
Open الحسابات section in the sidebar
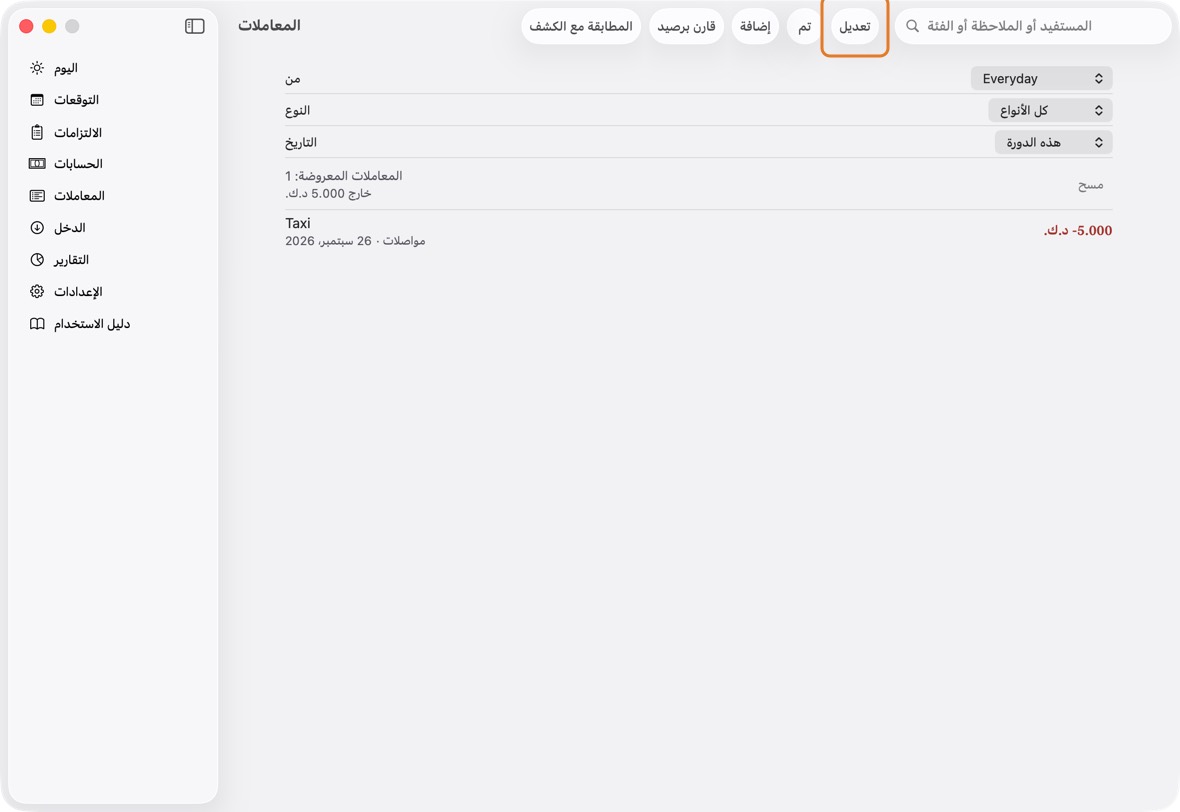point(113,163)
